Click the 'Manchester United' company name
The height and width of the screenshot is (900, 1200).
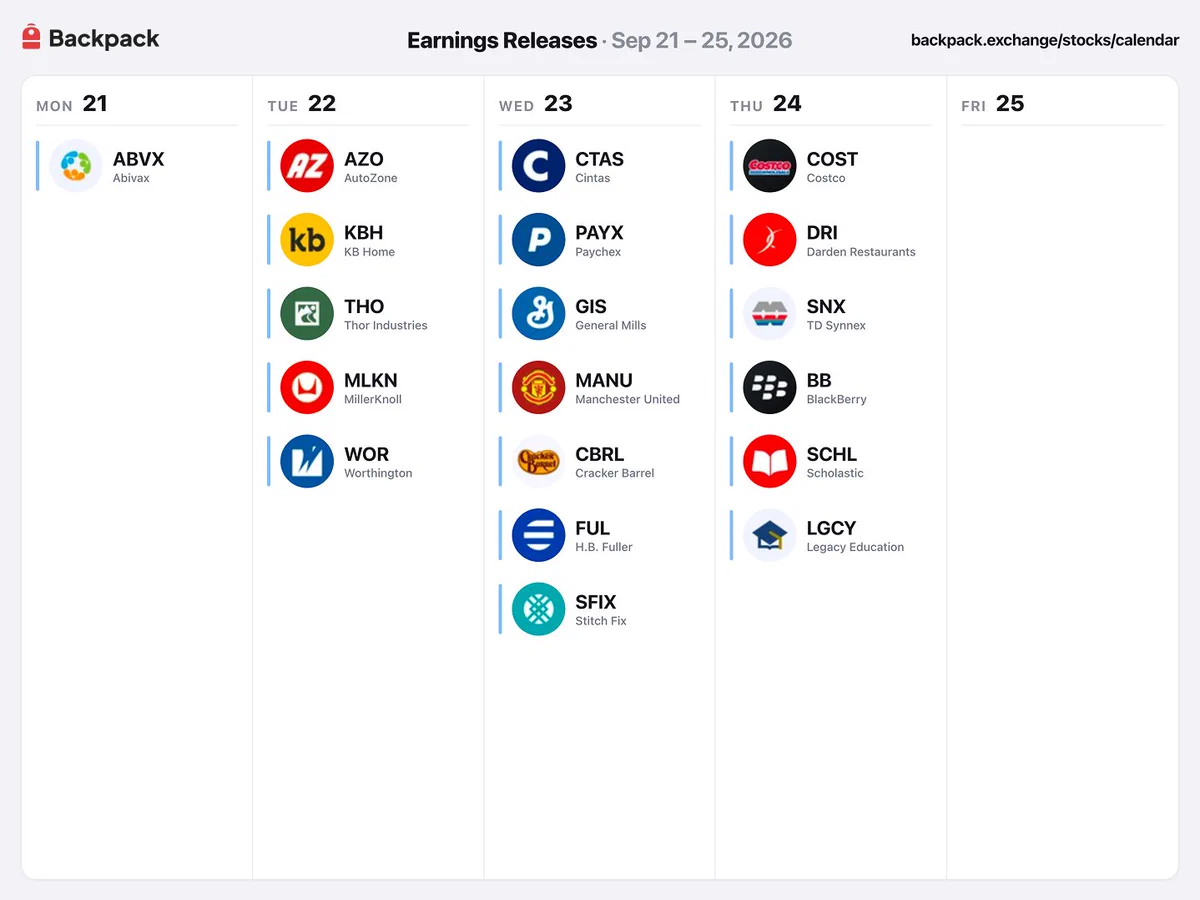[x=627, y=400]
